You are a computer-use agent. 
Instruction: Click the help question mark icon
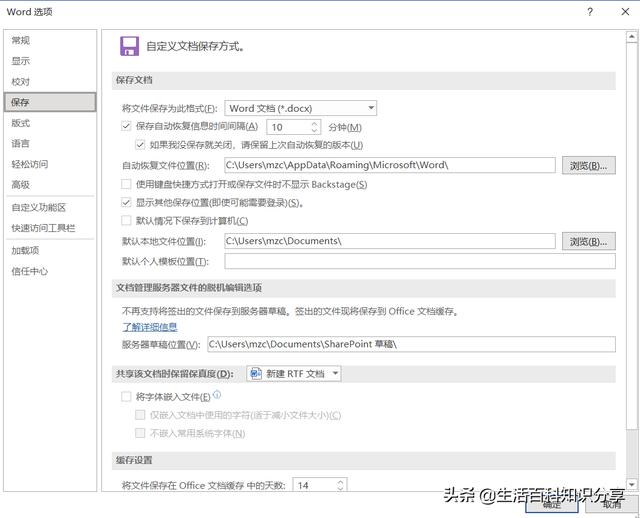pyautogui.click(x=590, y=12)
